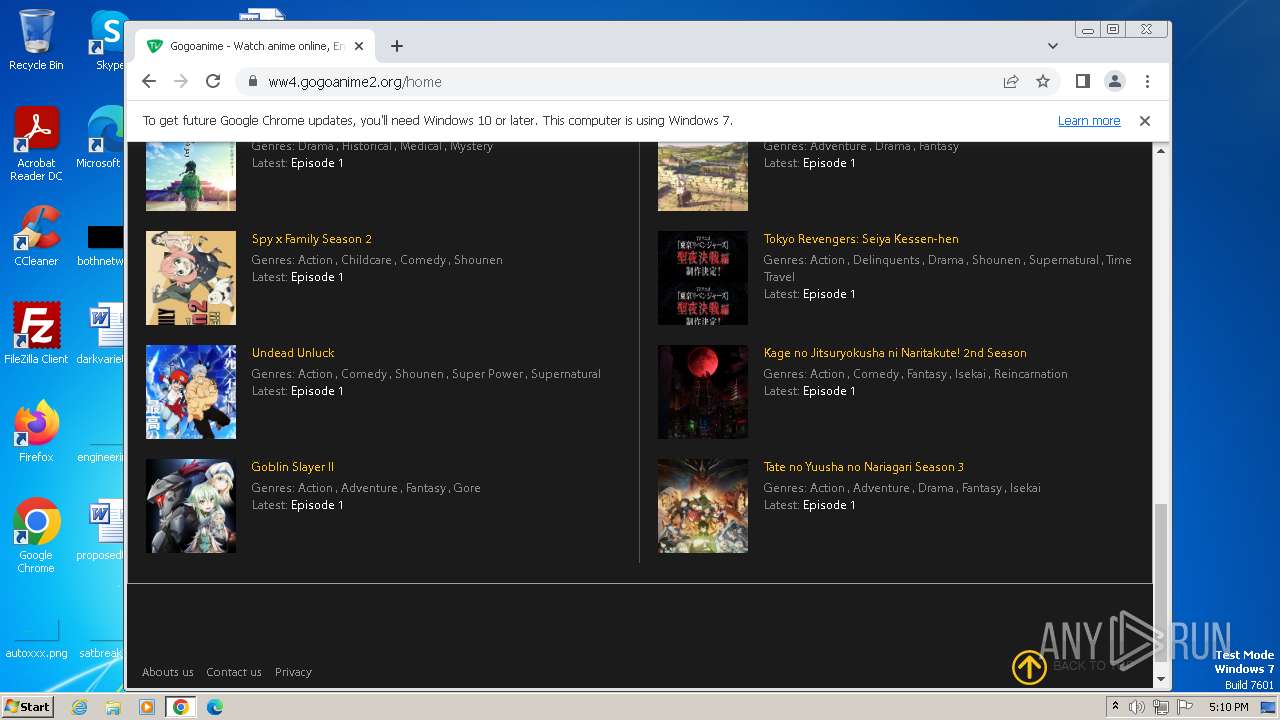This screenshot has height=720, width=1280.
Task: Open Recycle Bin desktop icon
Action: click(36, 40)
